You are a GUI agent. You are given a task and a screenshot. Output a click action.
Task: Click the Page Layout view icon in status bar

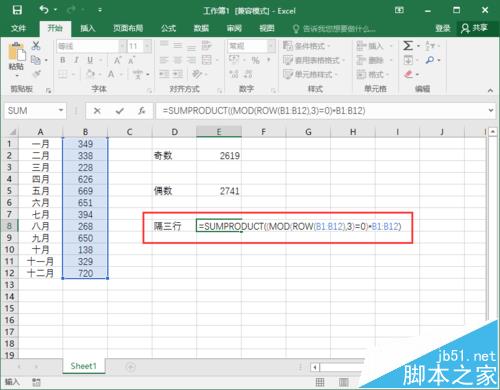coord(344,382)
